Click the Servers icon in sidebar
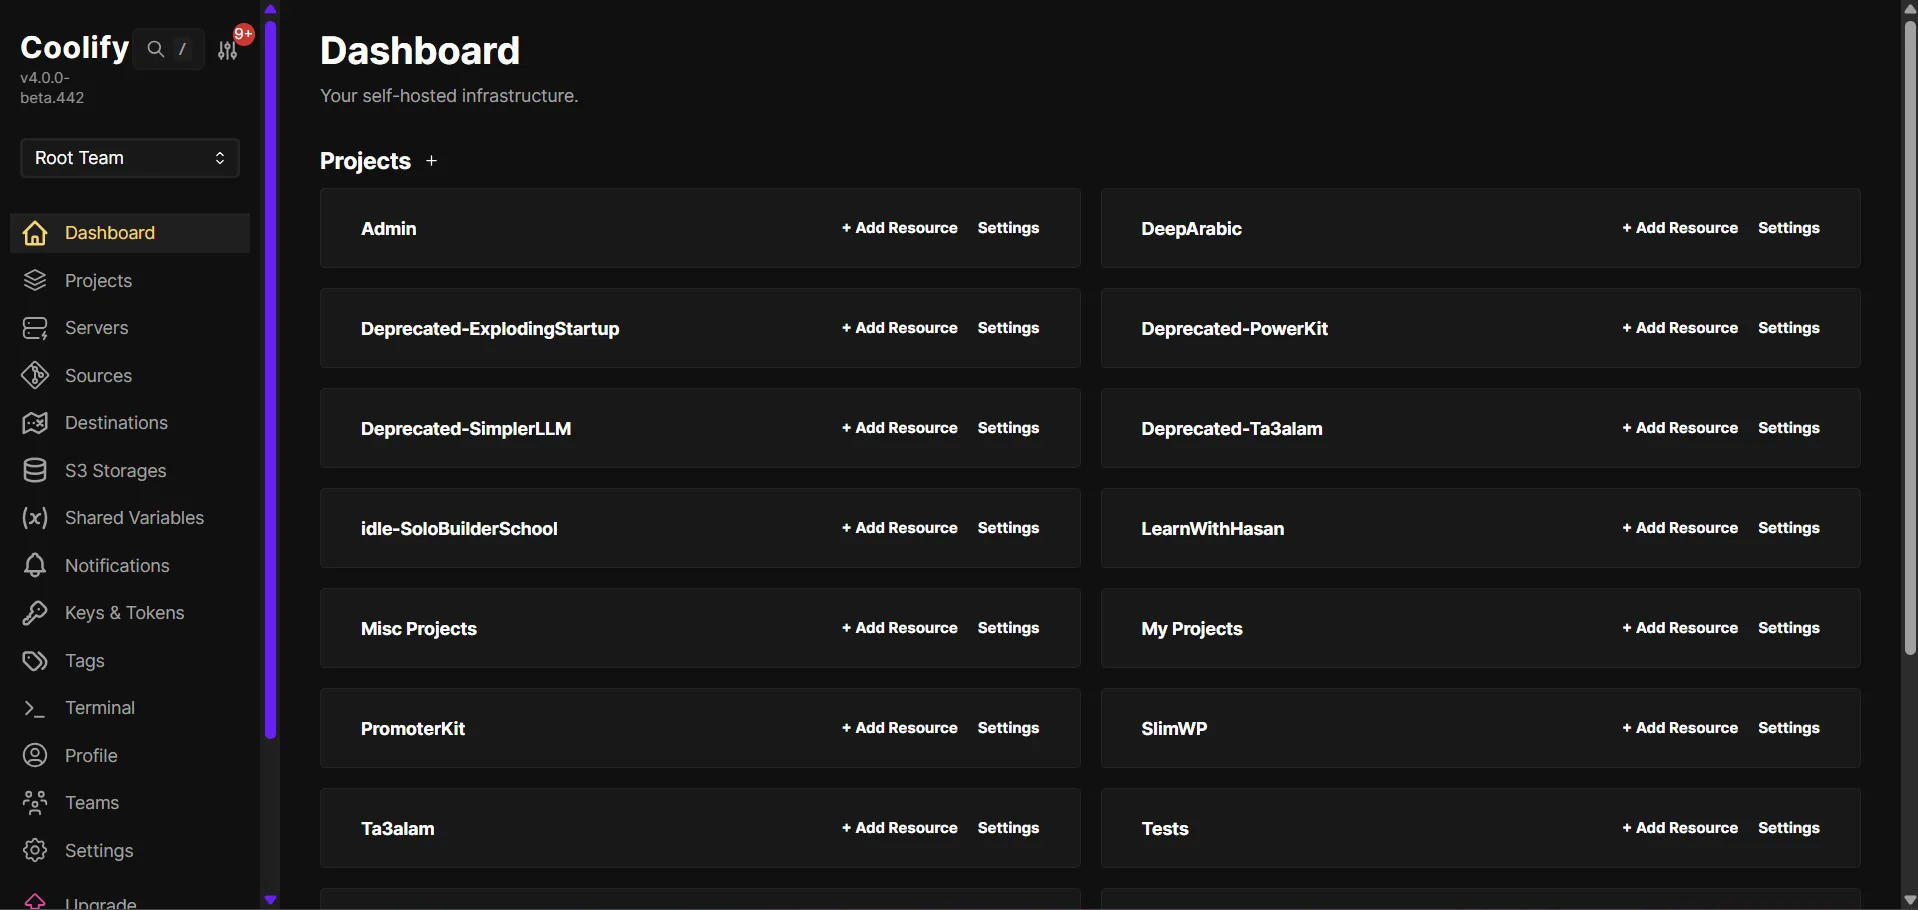 click(35, 328)
